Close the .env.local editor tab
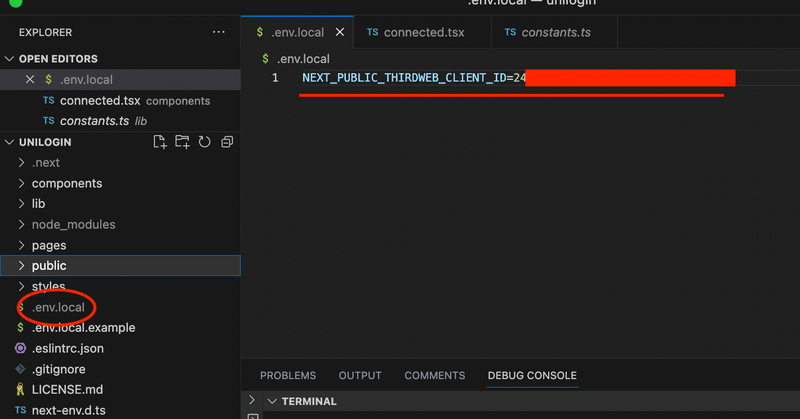 pos(340,32)
